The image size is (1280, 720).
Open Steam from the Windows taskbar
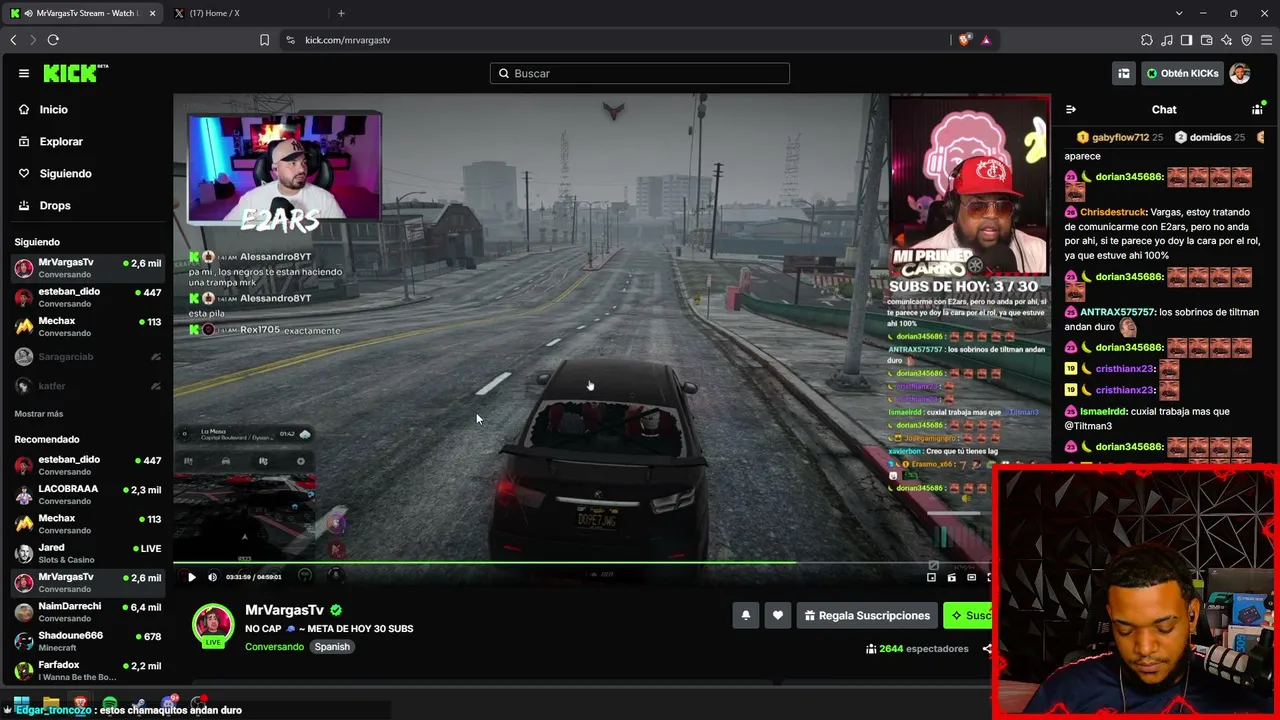140,704
